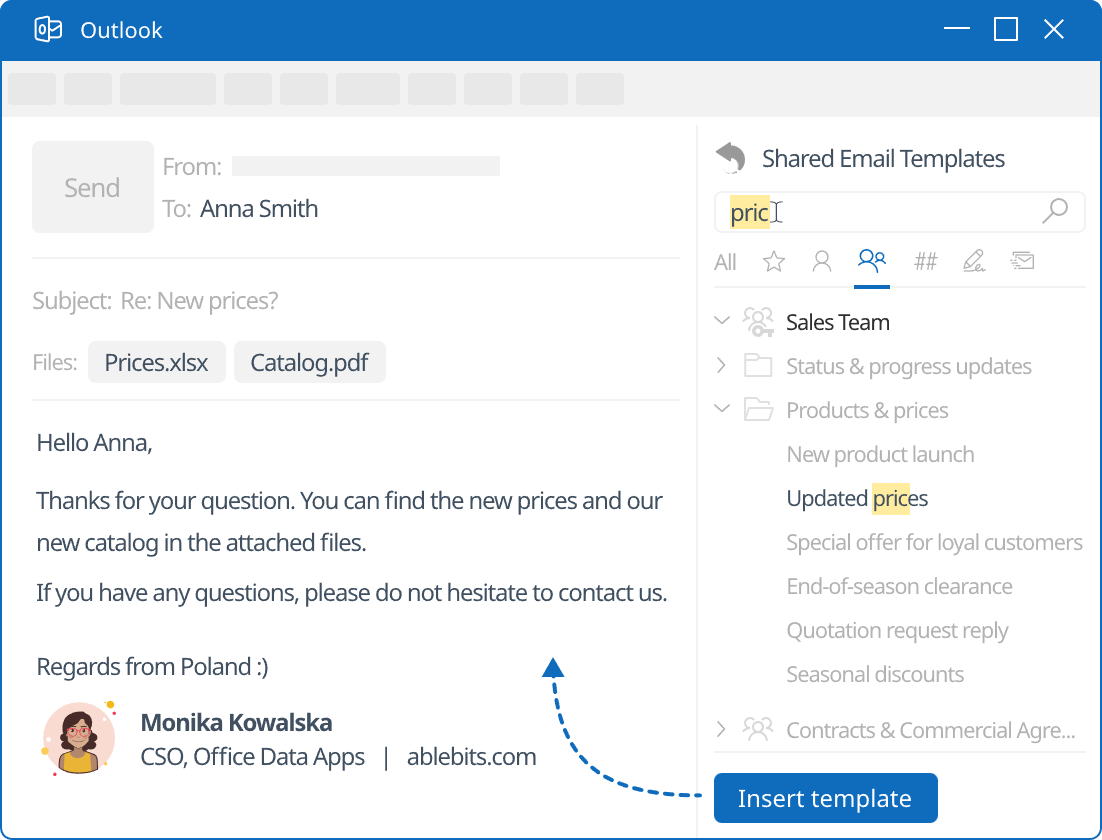Open the Shortcuts hashtag icon
1102x840 pixels.
pyautogui.click(x=925, y=261)
